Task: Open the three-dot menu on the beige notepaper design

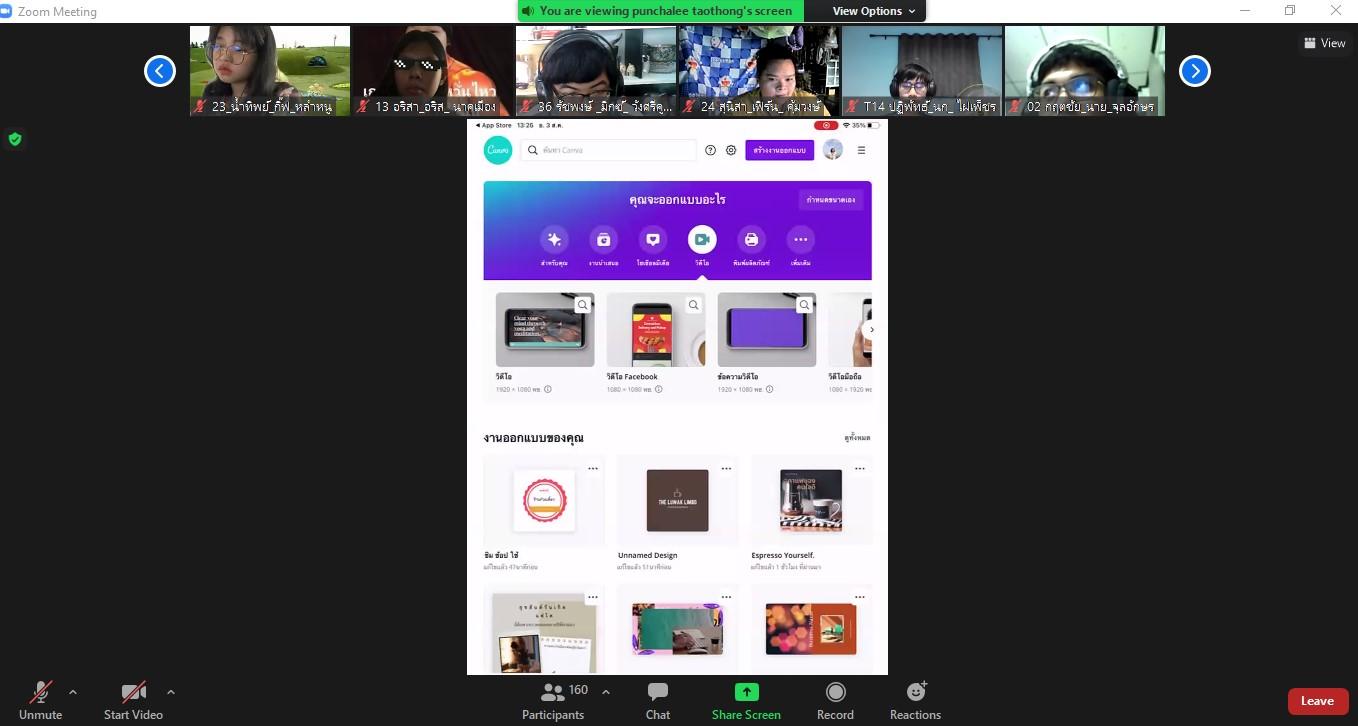Action: [593, 597]
